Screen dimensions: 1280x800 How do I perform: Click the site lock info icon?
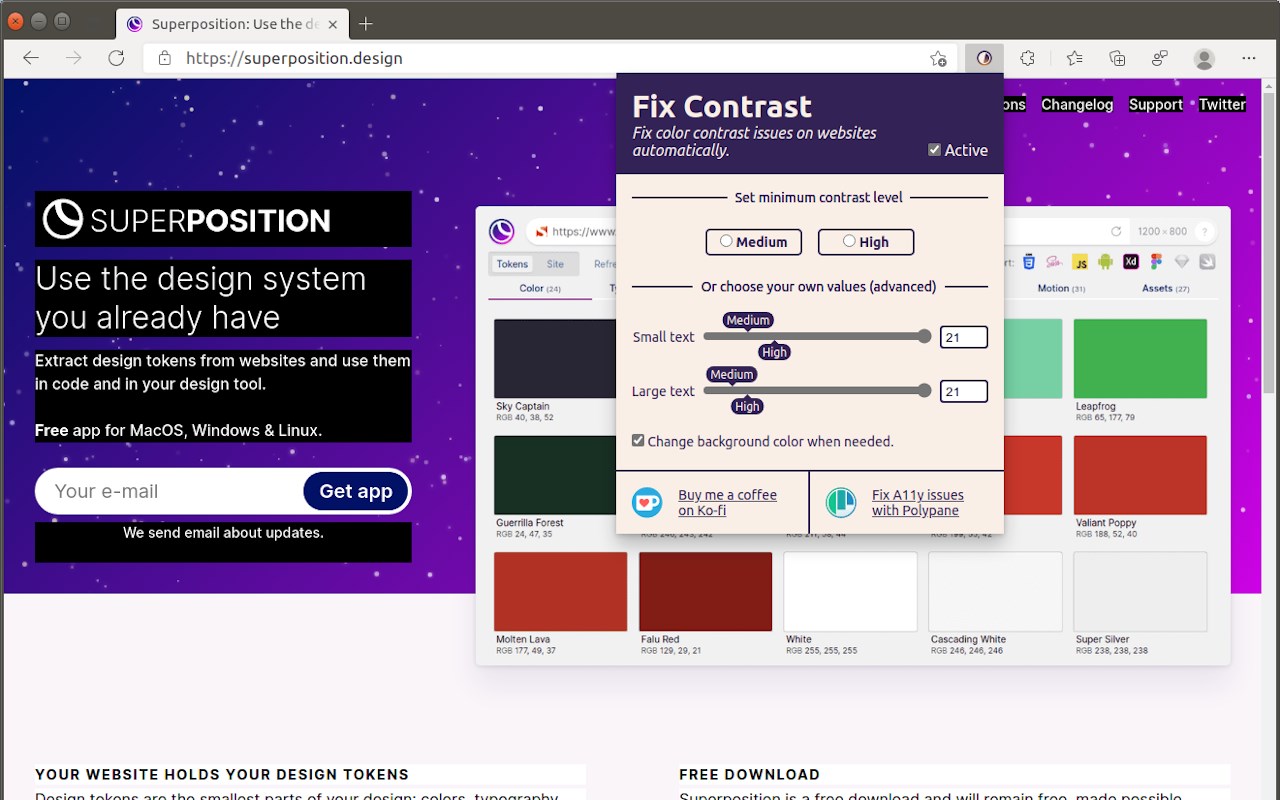165,58
